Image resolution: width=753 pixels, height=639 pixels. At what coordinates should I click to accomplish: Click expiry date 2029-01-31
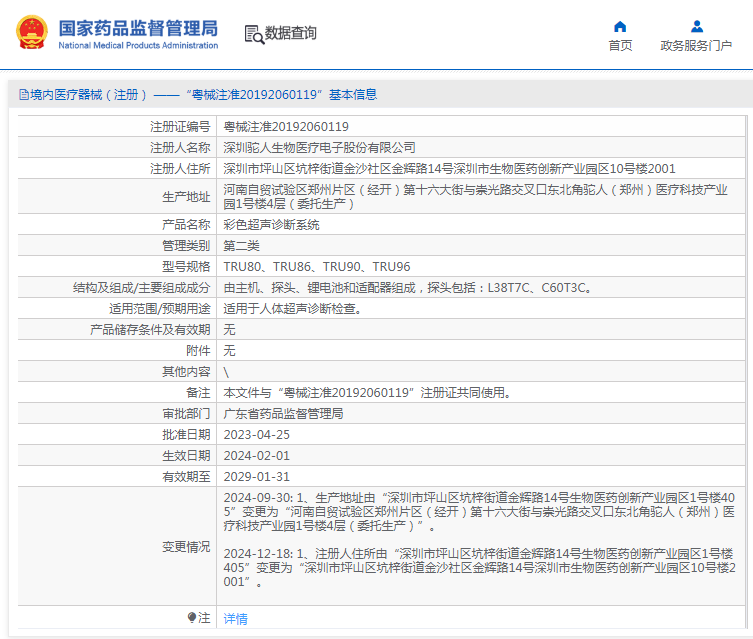point(256,477)
